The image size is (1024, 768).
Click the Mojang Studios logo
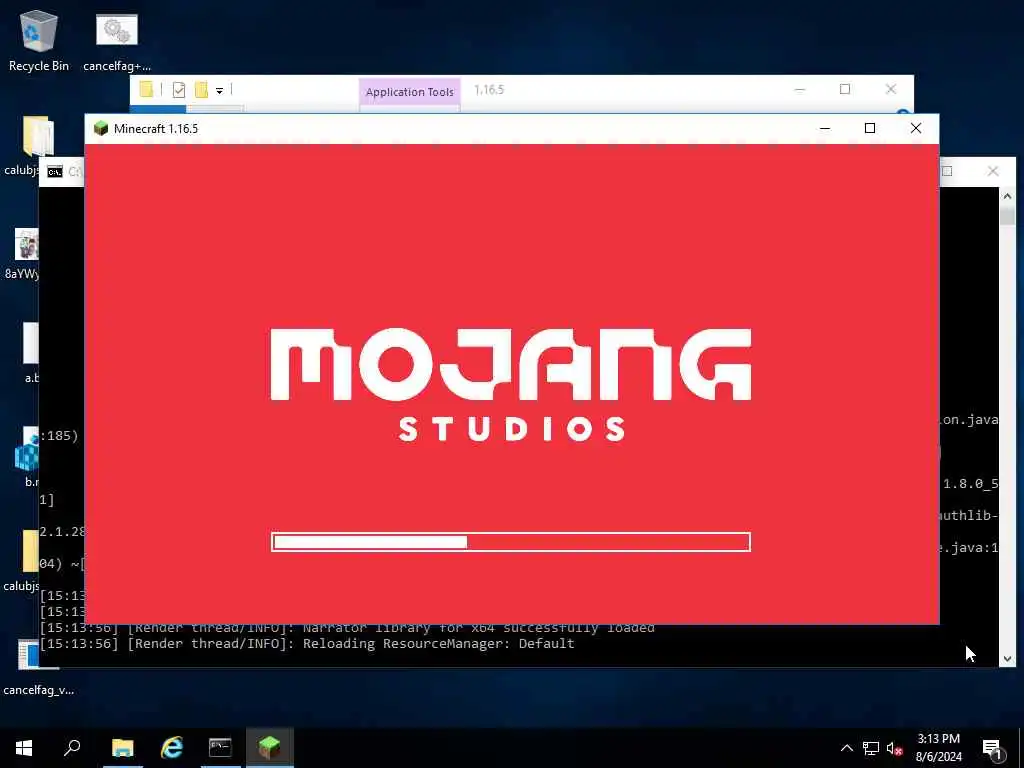511,385
